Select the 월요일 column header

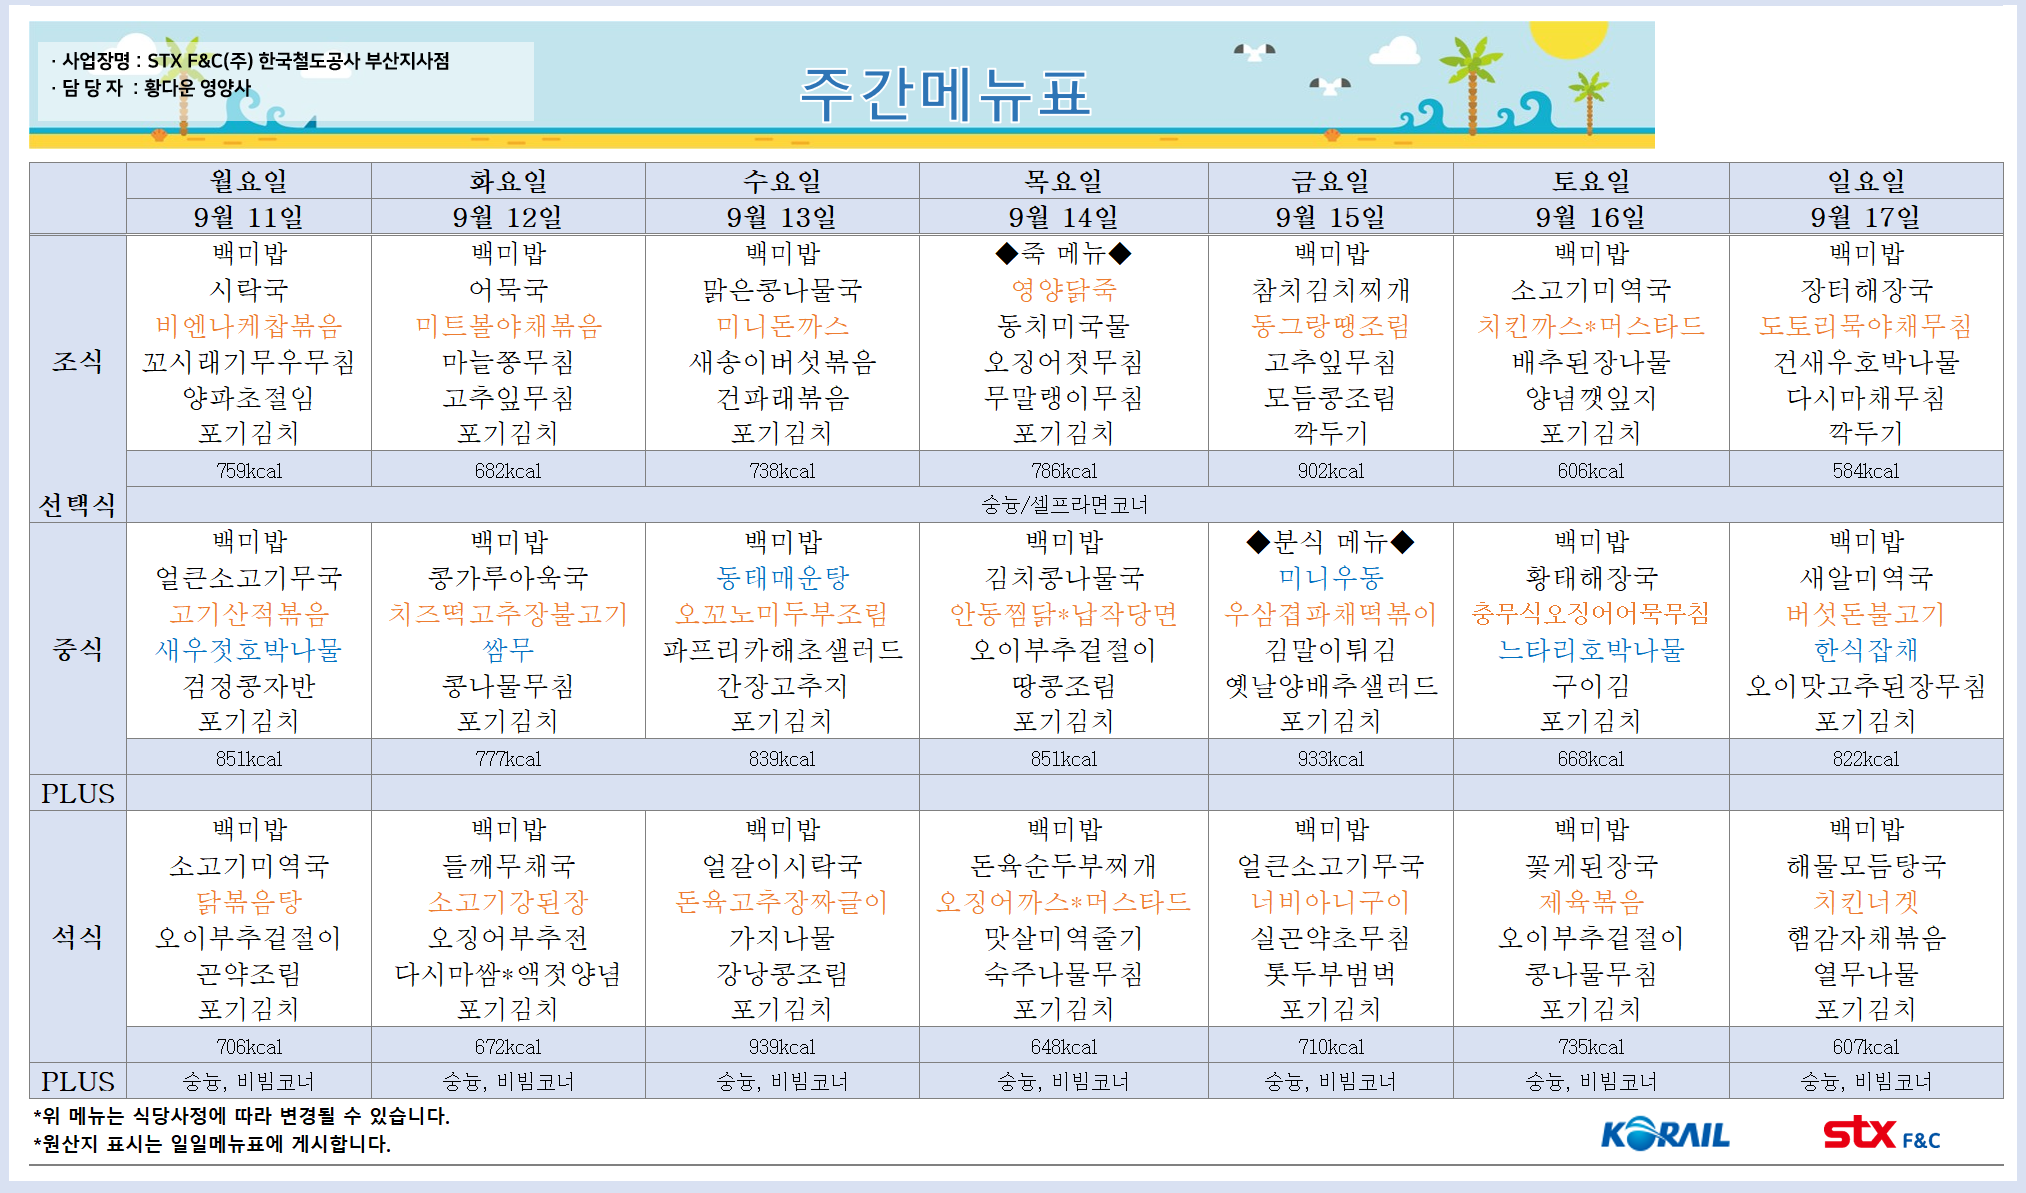(248, 181)
